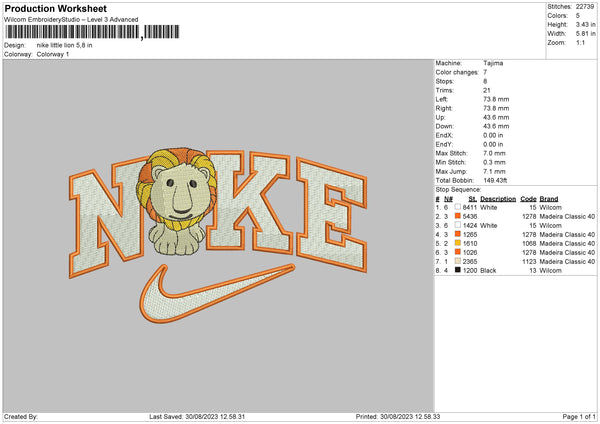Click the "Code" column header

point(528,199)
